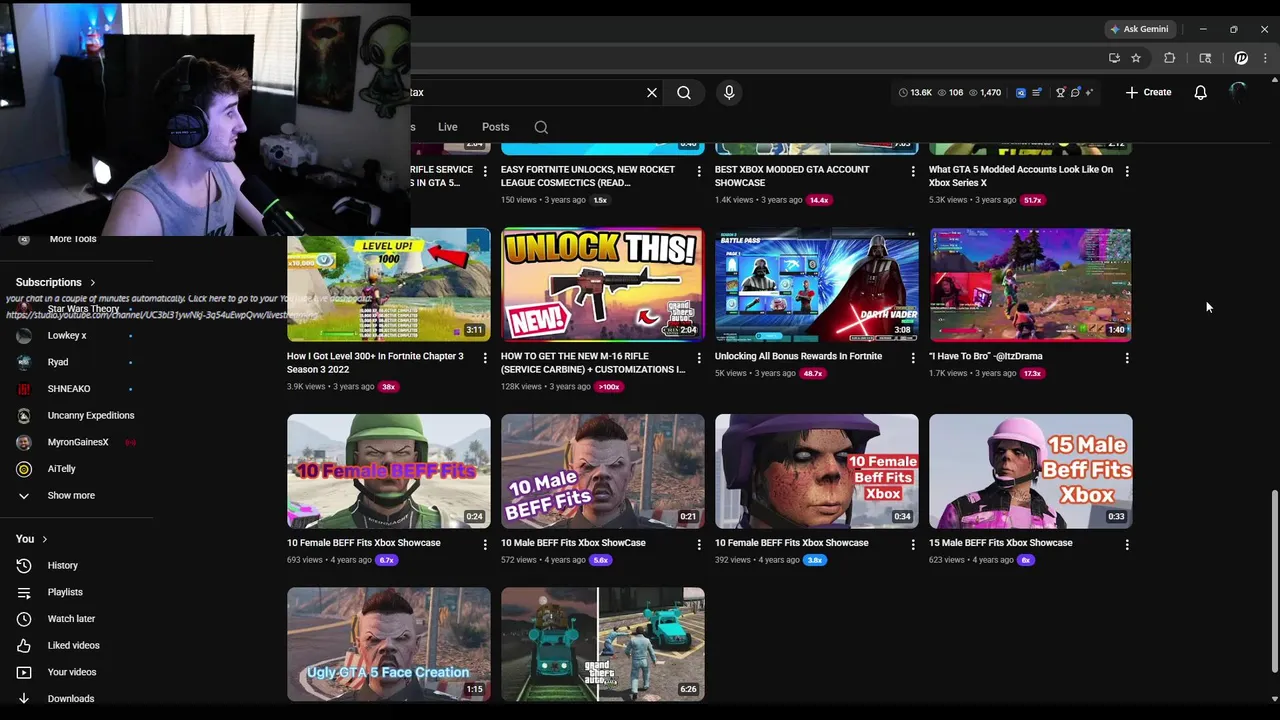Screen dimensions: 1280x720
Task: Clear the search box with the X icon
Action: pyautogui.click(x=652, y=92)
